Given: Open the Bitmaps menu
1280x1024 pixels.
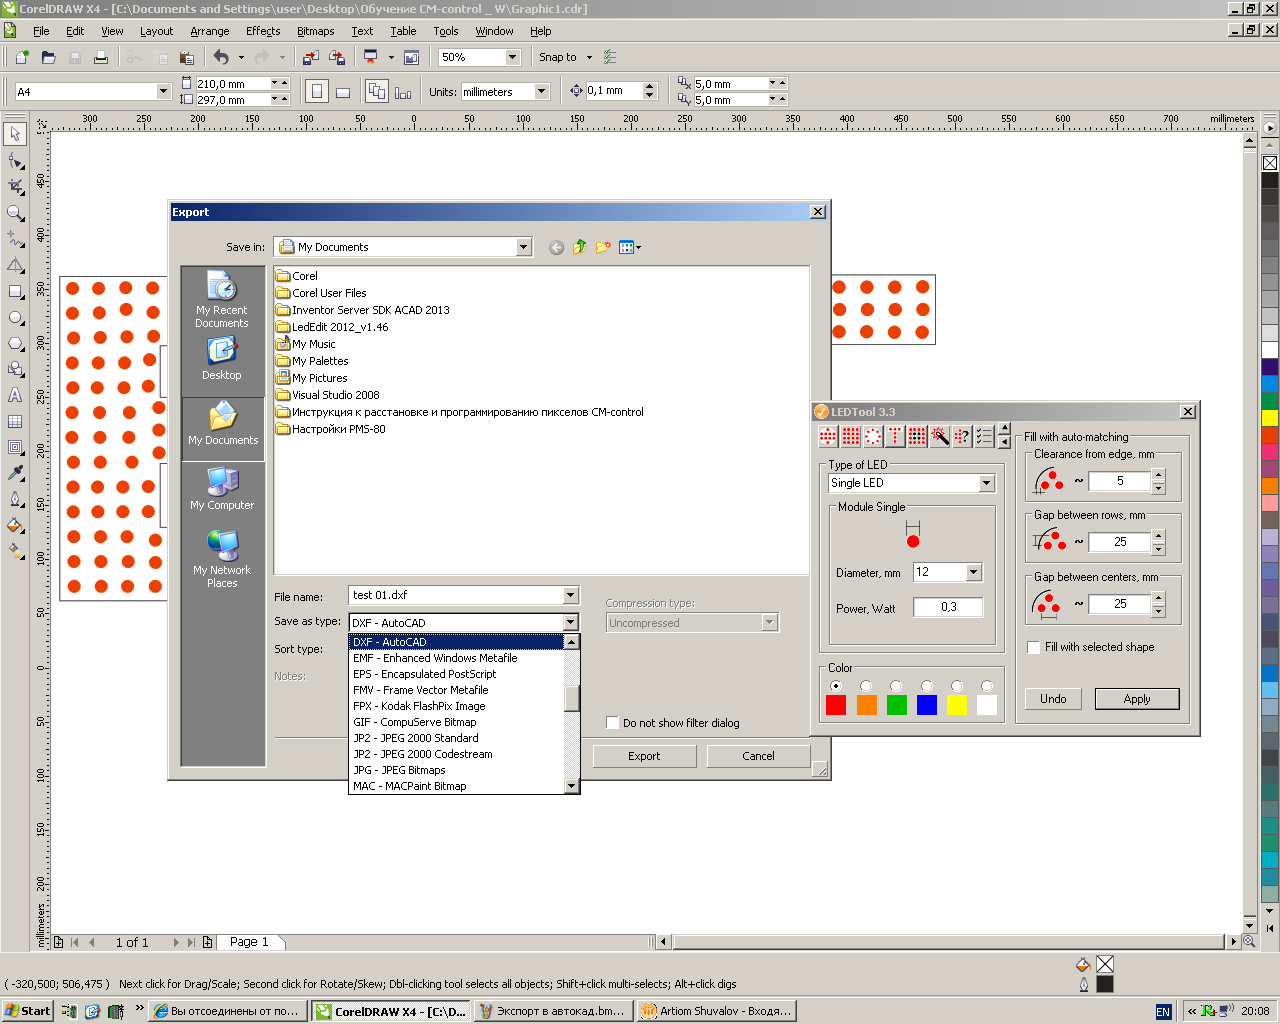Looking at the screenshot, I should (x=316, y=31).
